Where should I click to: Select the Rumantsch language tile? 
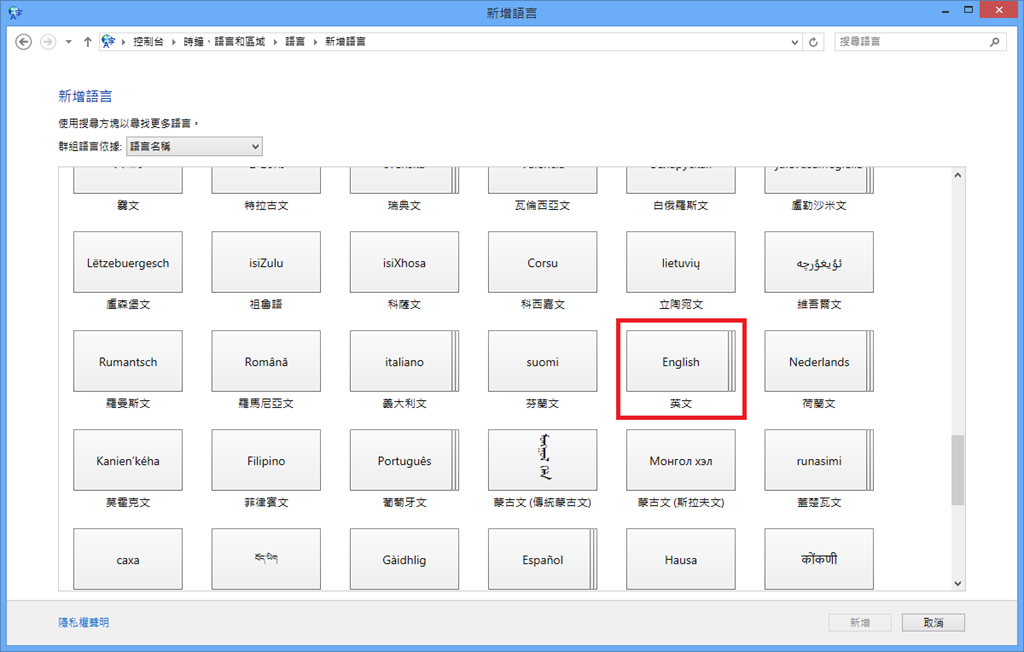[x=128, y=361]
